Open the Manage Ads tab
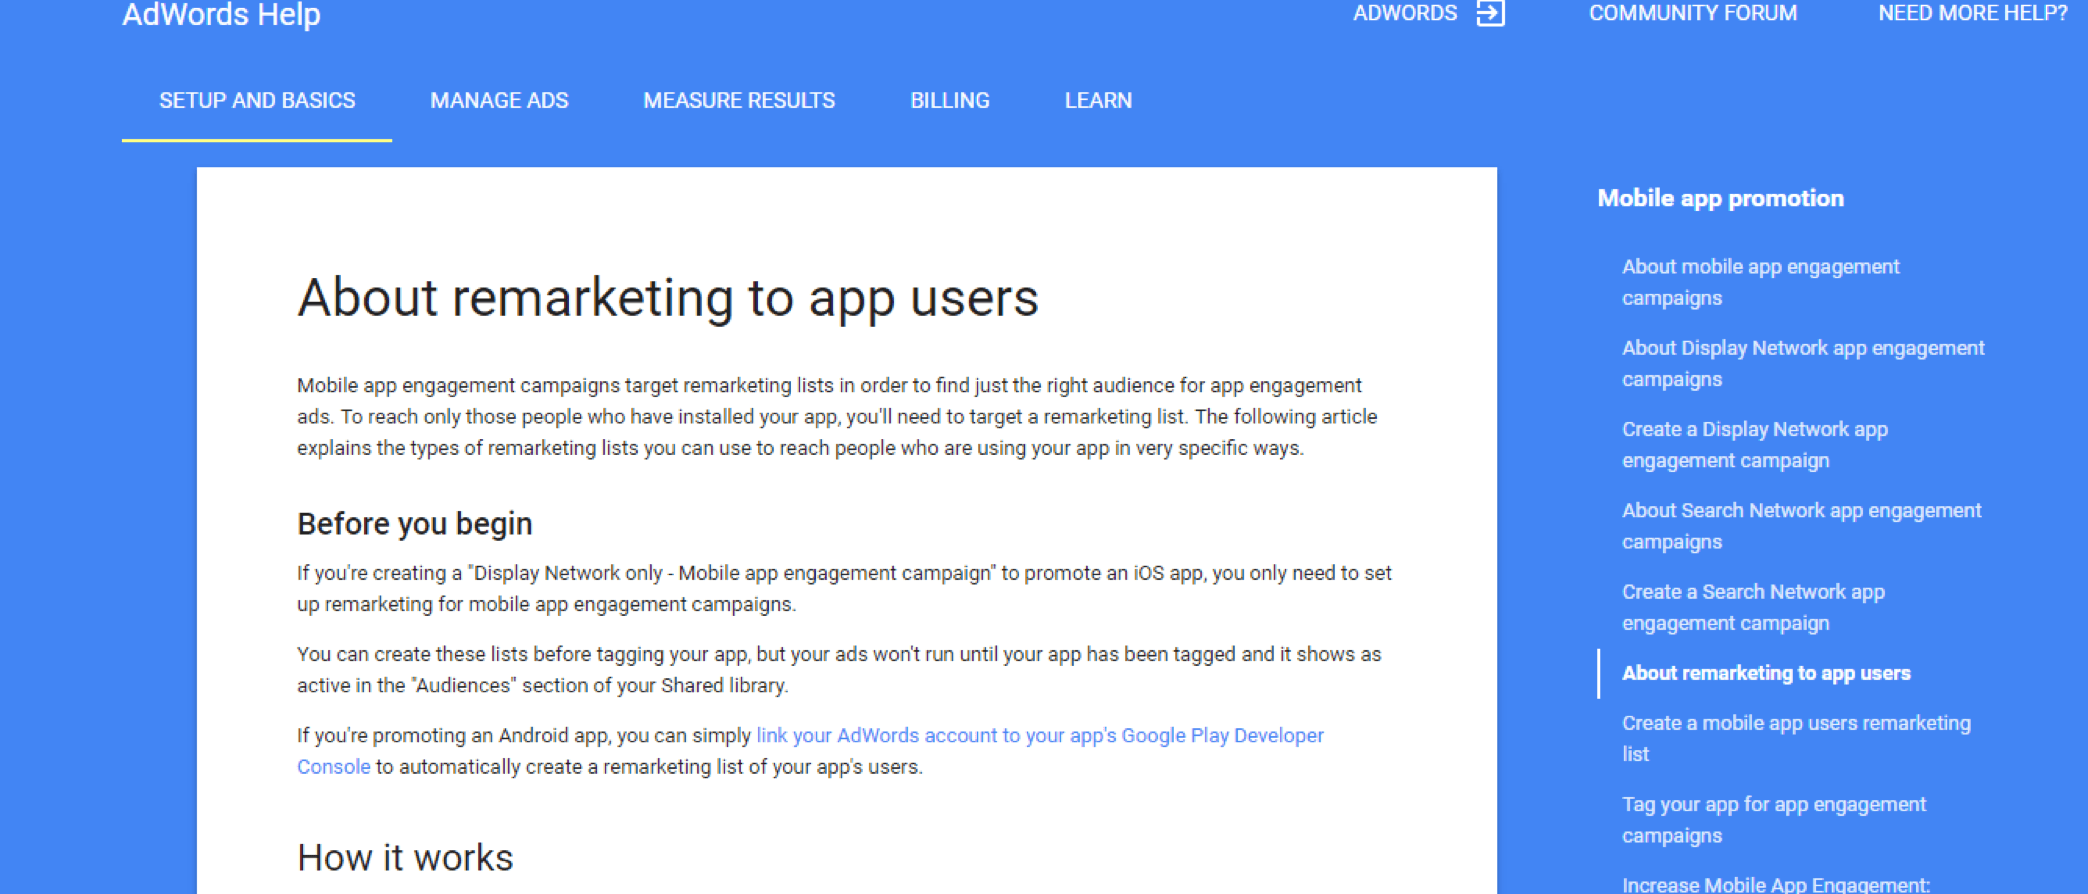 coord(499,101)
